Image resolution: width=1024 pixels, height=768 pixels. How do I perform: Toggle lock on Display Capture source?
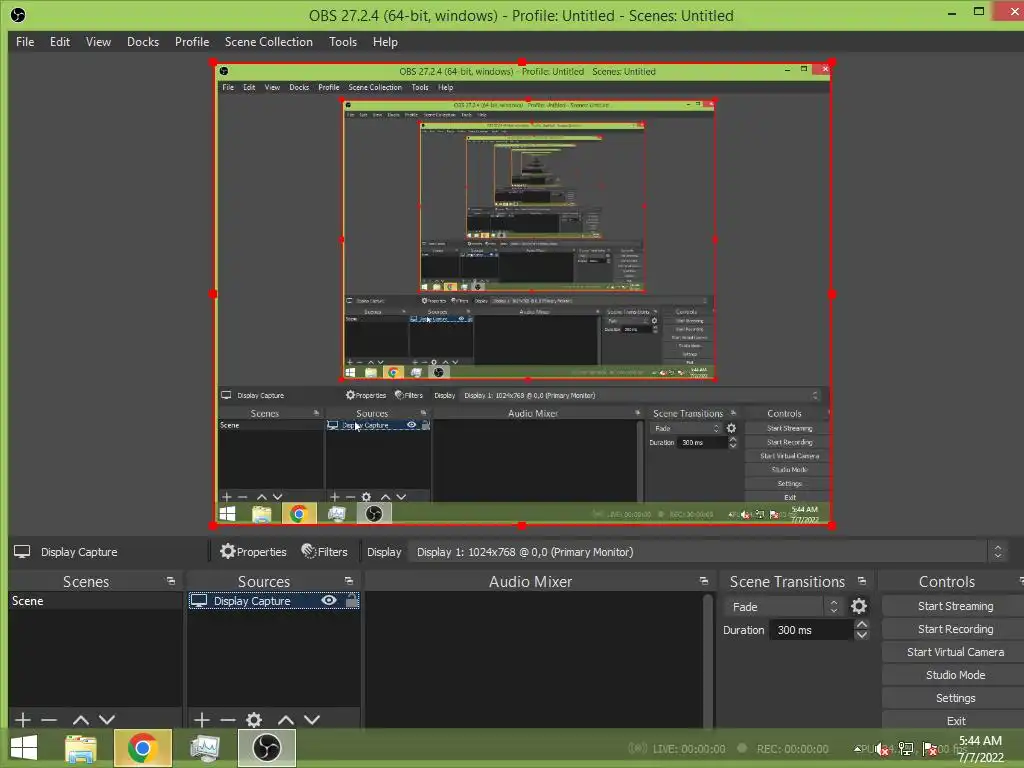(x=352, y=600)
